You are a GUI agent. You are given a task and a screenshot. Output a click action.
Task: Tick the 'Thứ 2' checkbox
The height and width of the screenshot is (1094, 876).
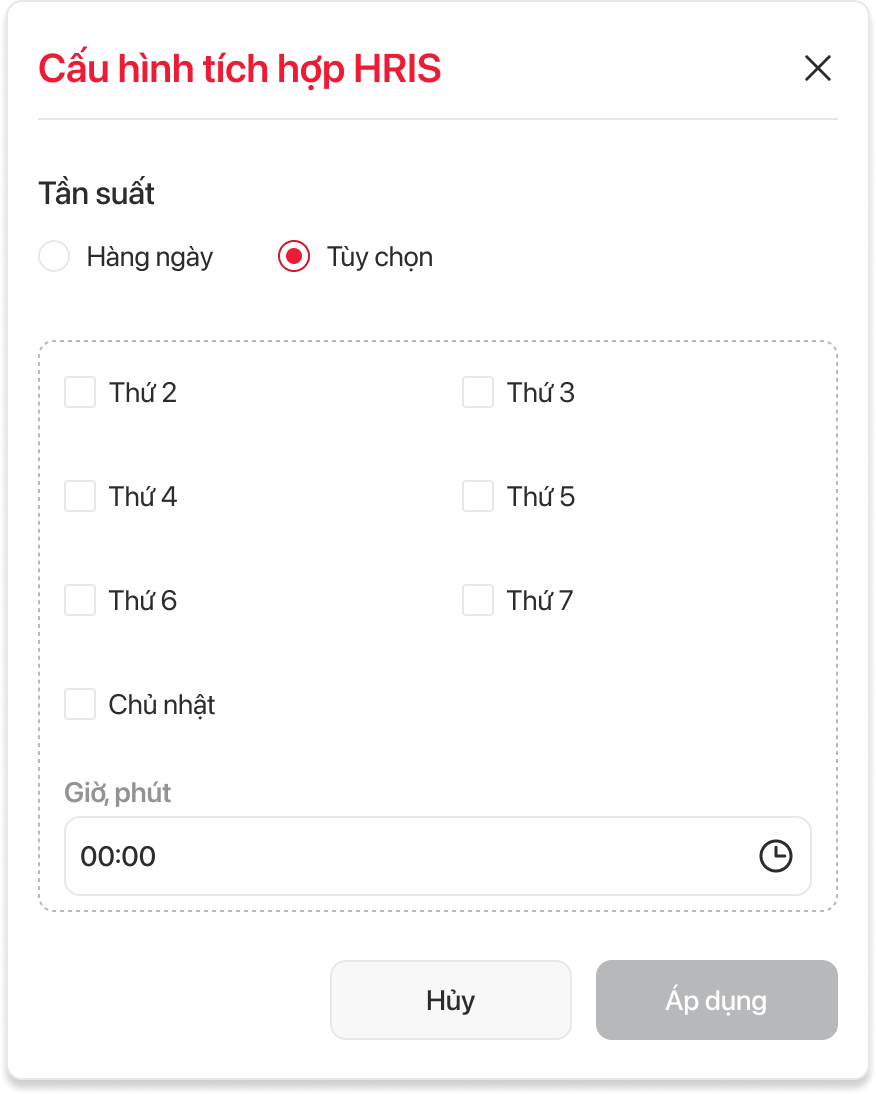[80, 392]
